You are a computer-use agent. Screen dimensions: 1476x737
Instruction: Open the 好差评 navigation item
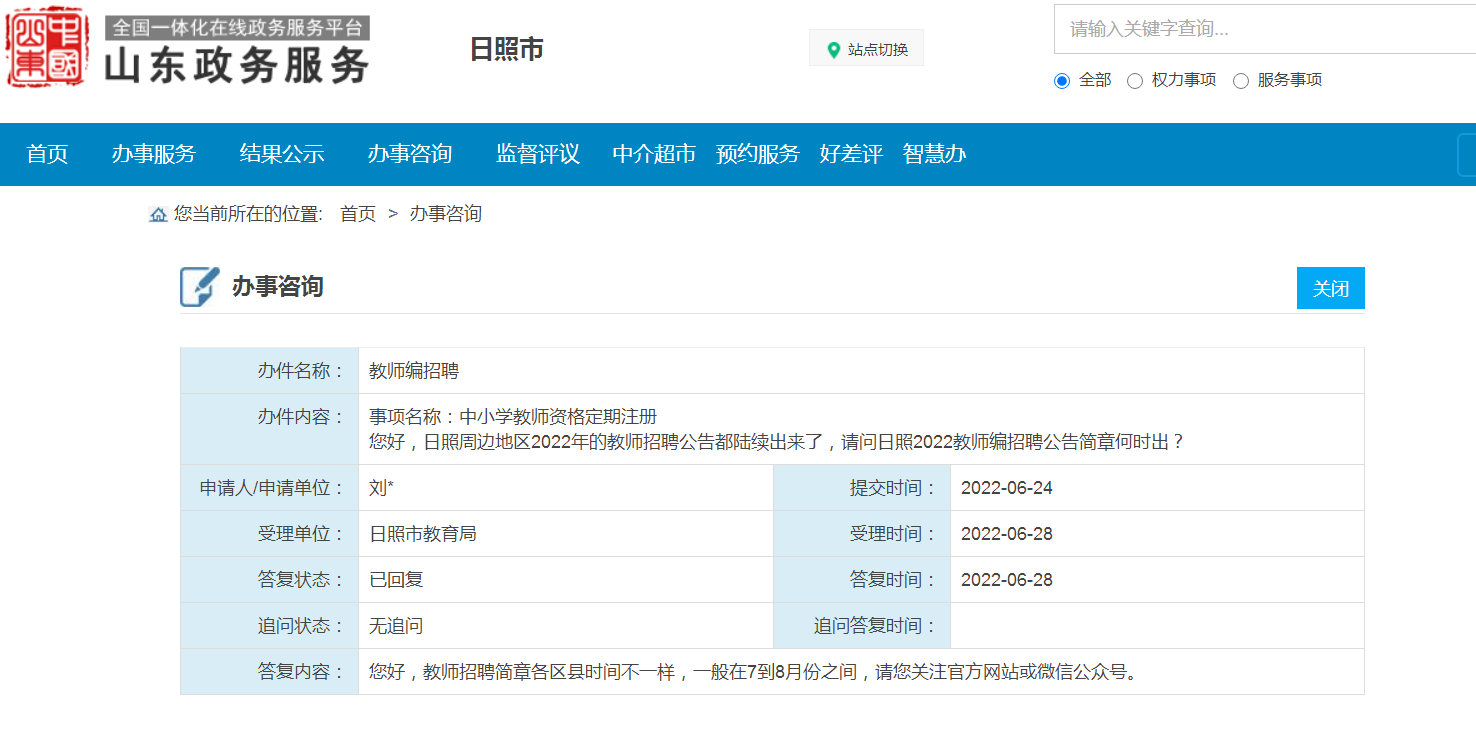click(851, 154)
